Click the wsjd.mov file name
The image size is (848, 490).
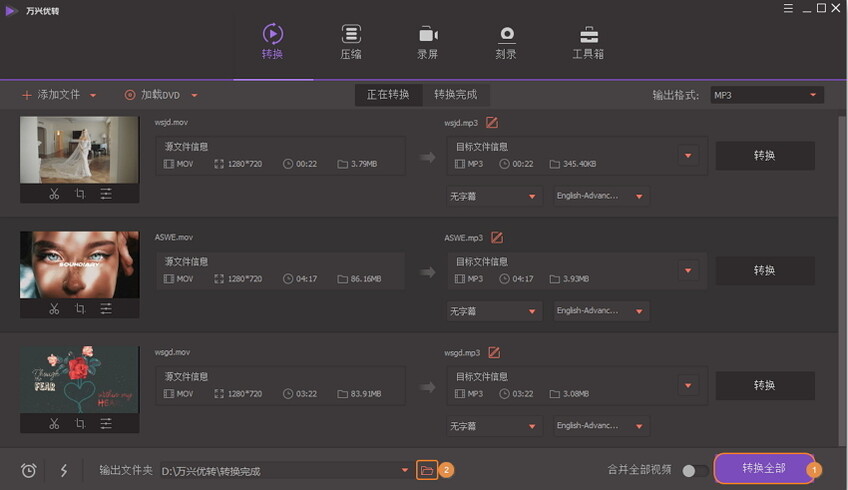[x=171, y=122]
